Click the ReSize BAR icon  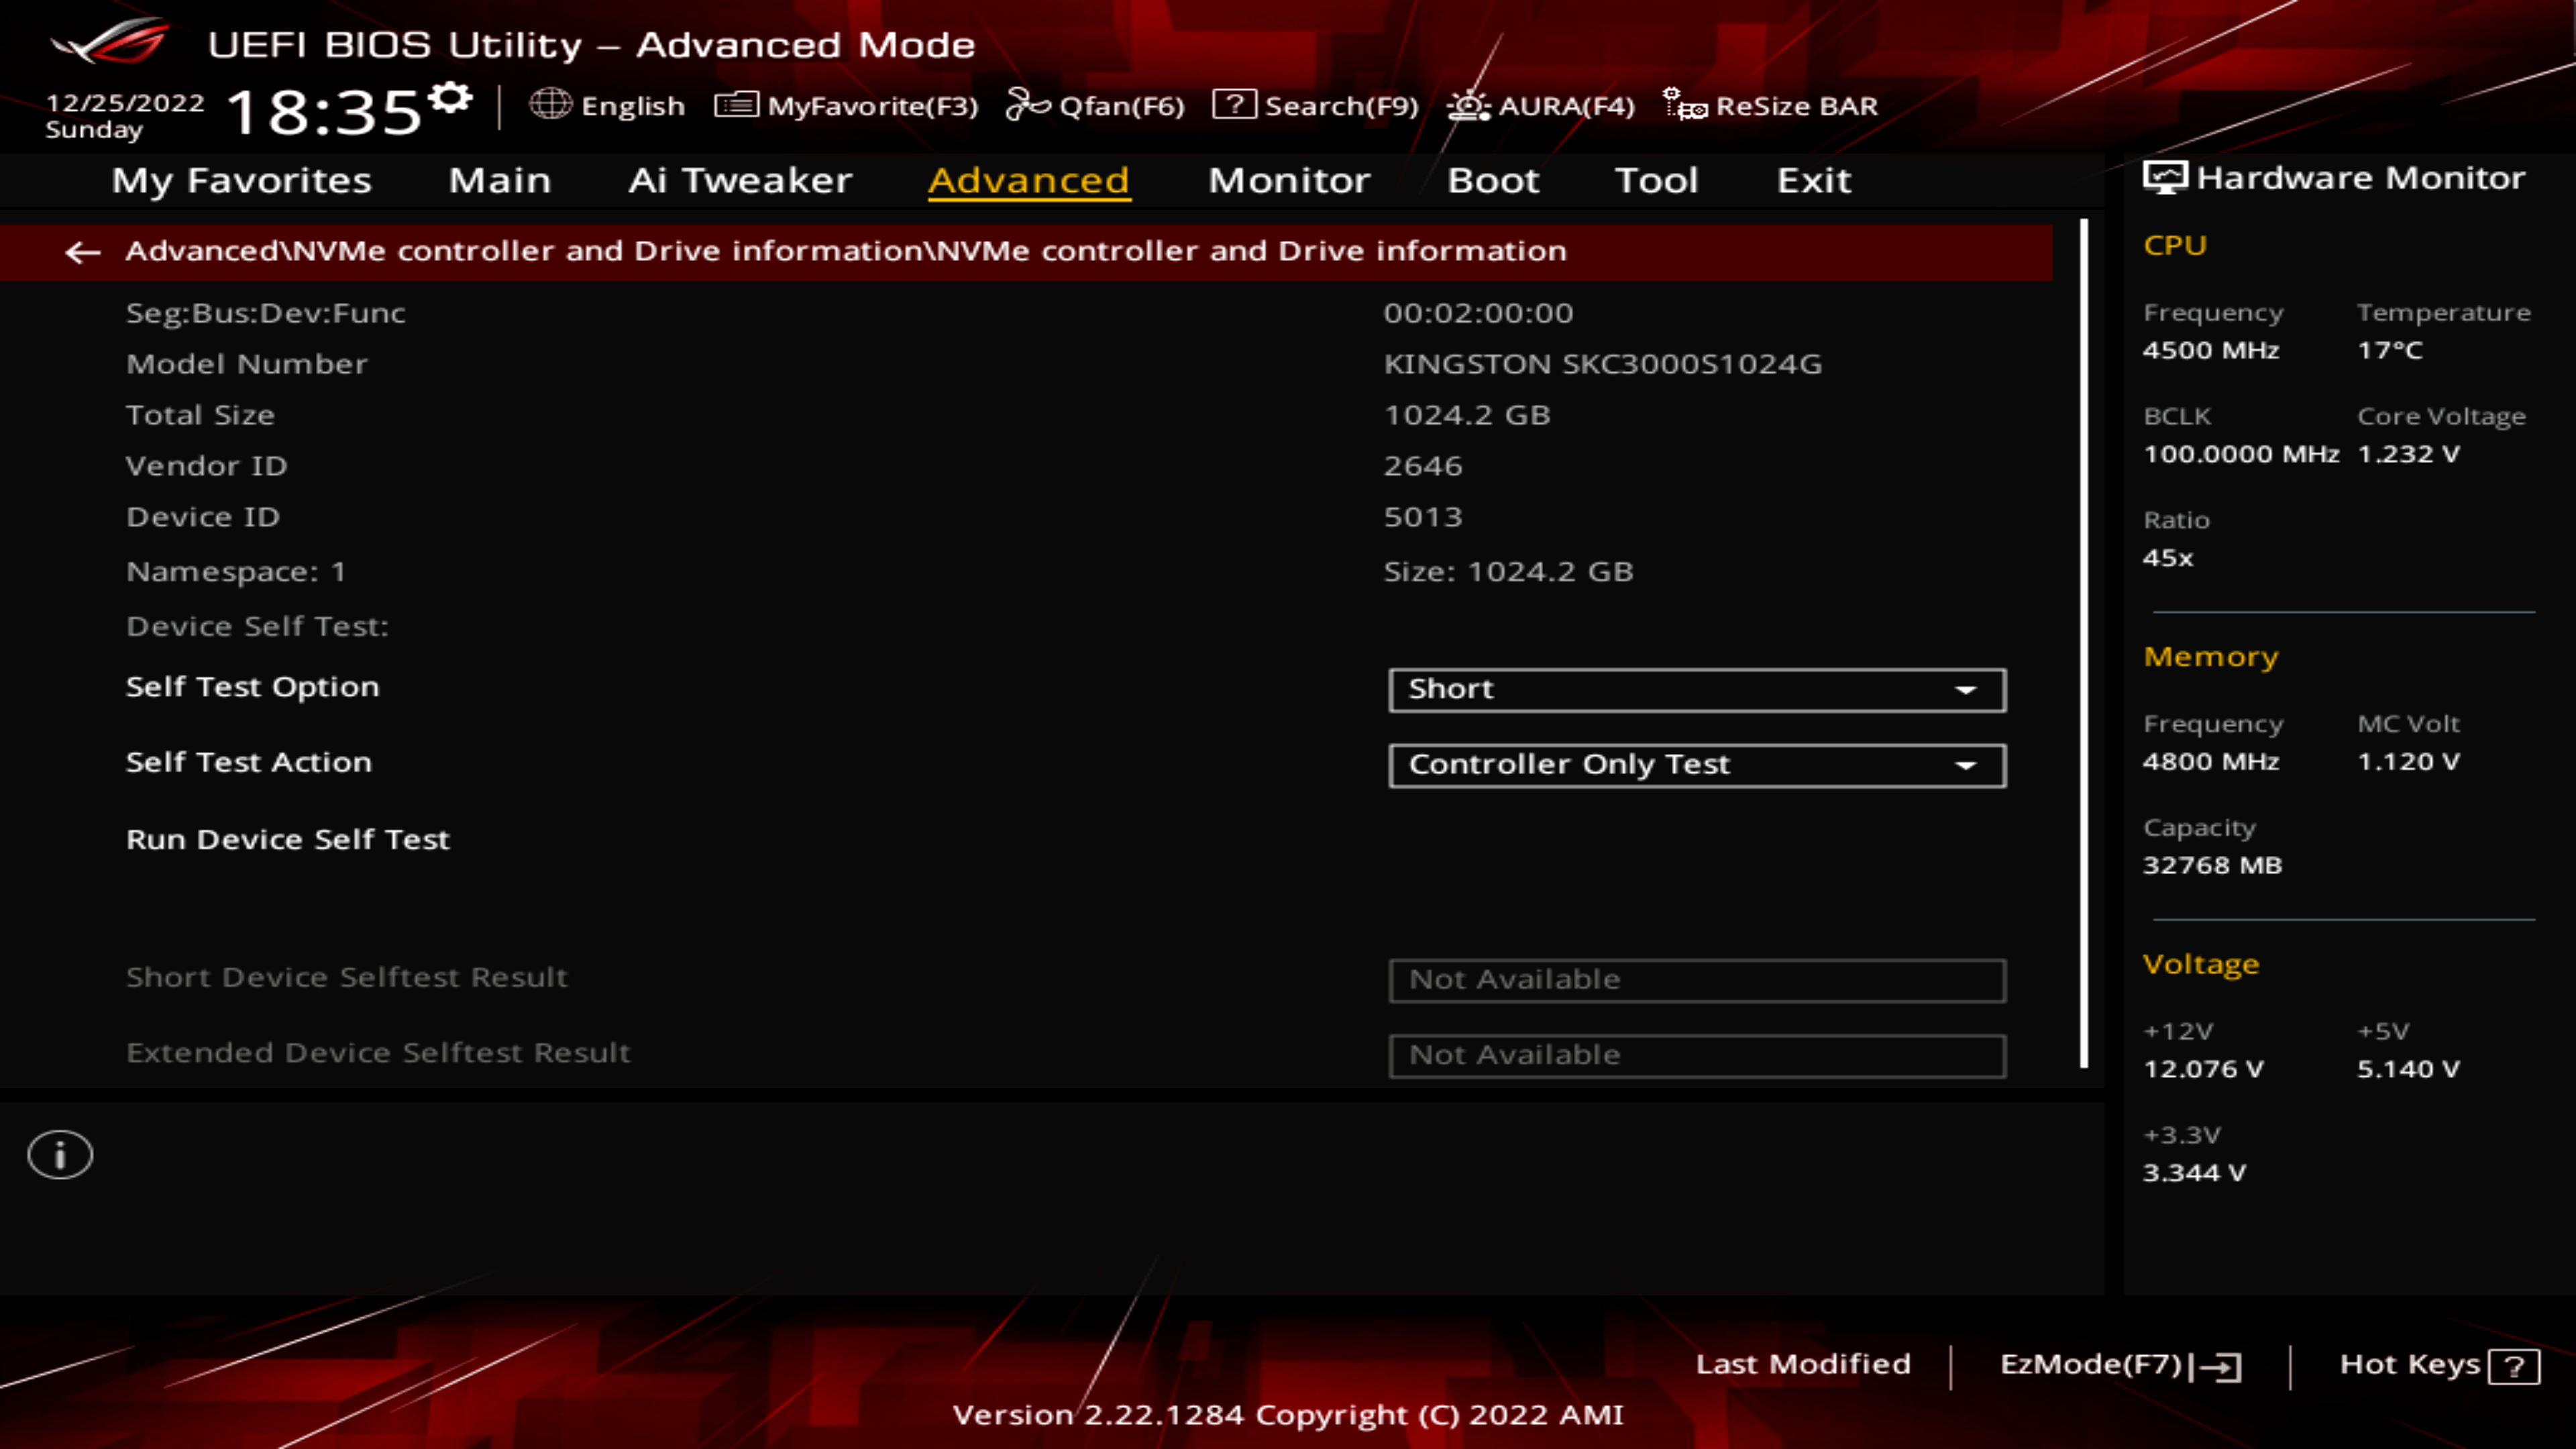tap(1683, 105)
